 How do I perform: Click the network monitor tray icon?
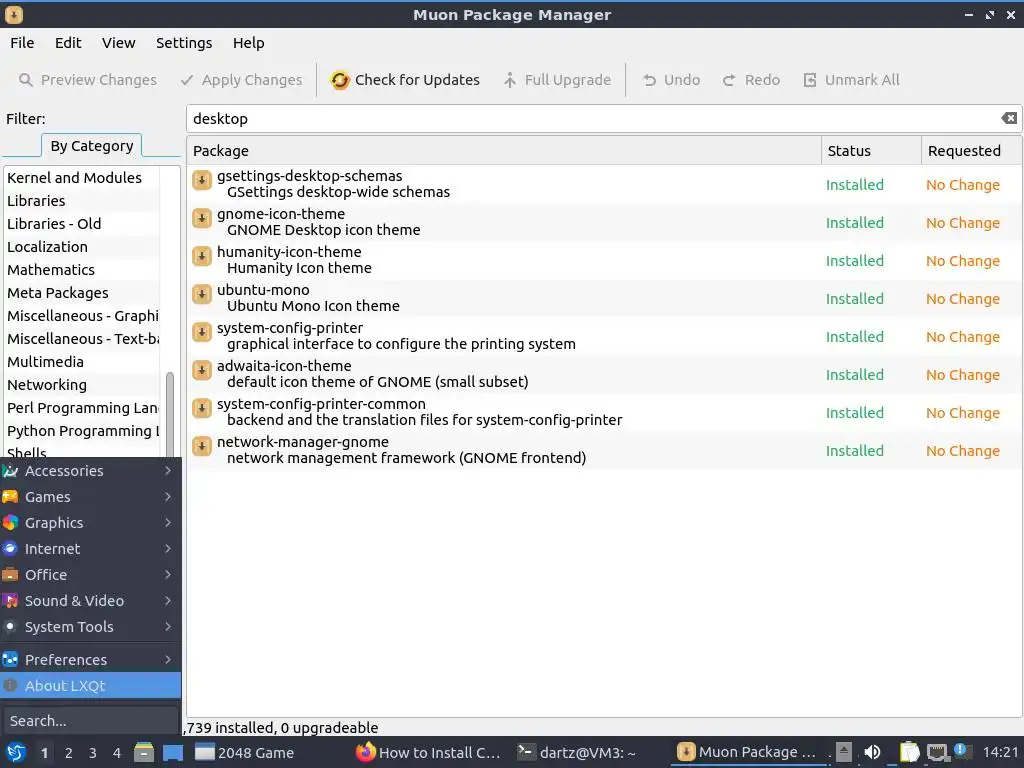[937, 752]
